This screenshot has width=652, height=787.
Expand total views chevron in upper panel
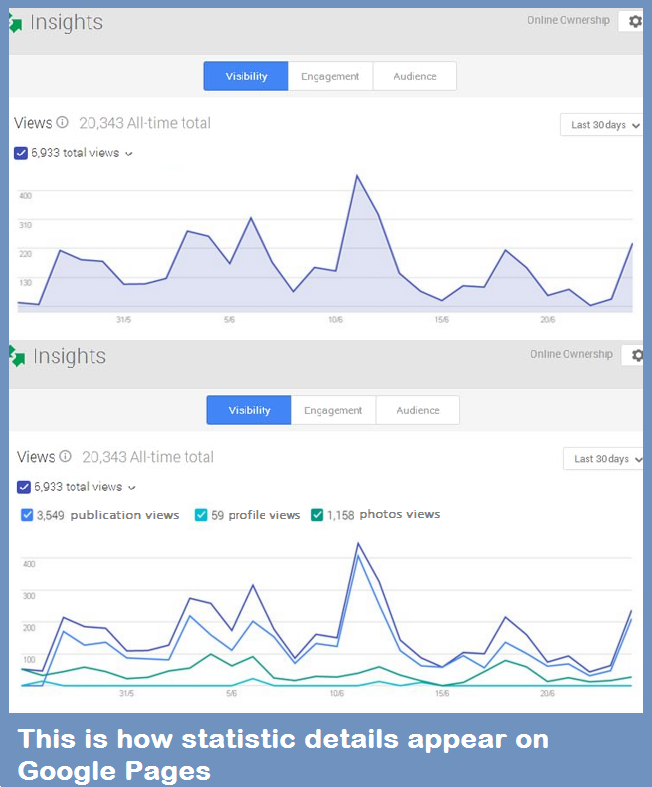click(129, 154)
